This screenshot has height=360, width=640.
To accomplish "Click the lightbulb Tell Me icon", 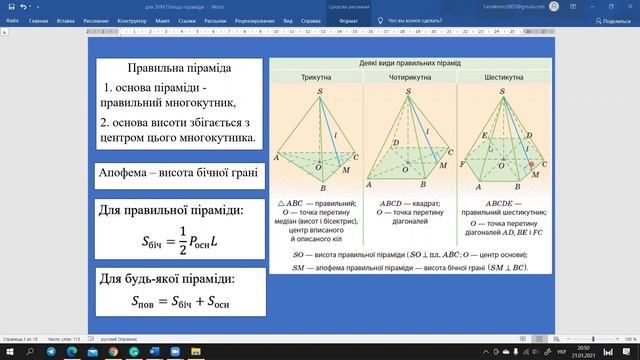I will pyautogui.click(x=380, y=20).
